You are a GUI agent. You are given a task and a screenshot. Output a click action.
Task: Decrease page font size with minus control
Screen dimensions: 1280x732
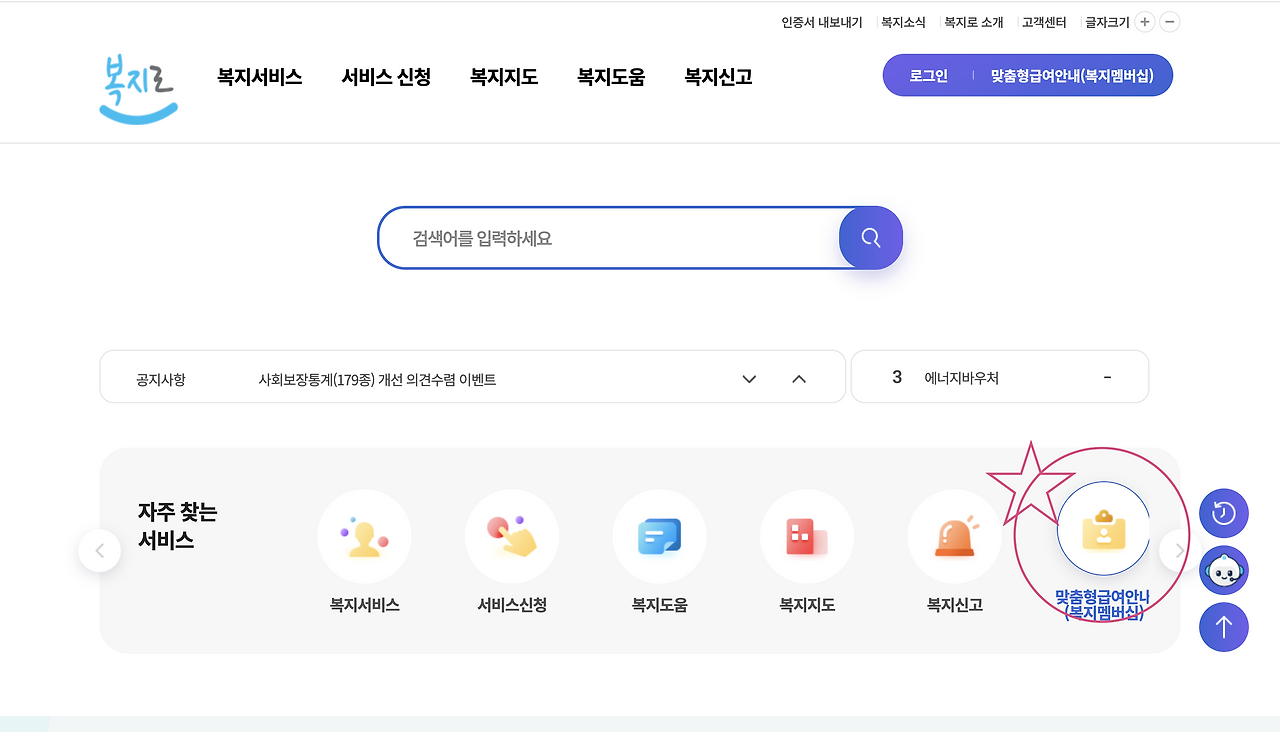[x=1169, y=21]
